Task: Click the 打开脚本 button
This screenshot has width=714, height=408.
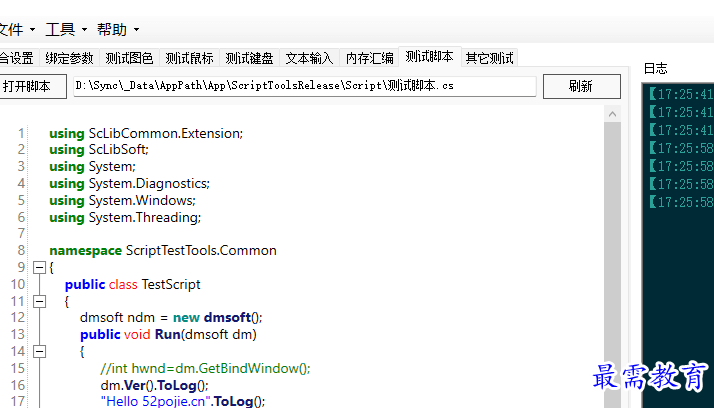Action: click(x=32, y=86)
